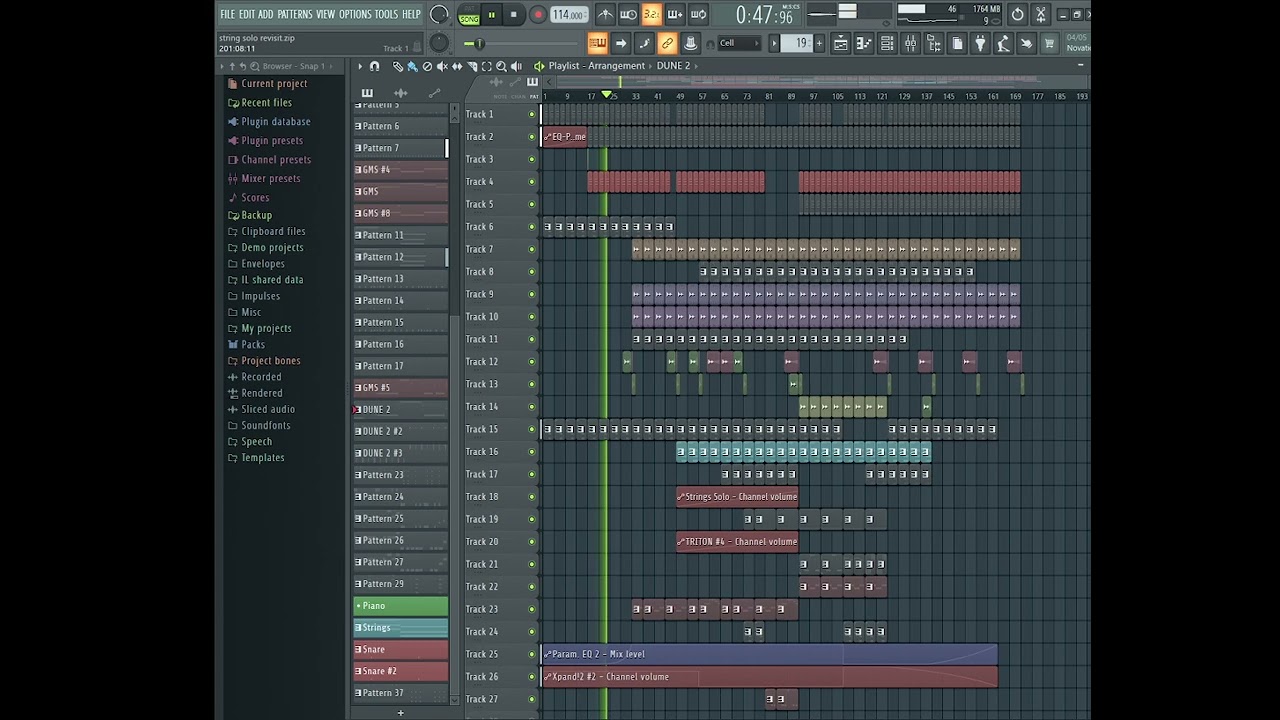The width and height of the screenshot is (1280, 720).
Task: Toggle the playlist snap magnet icon
Action: coord(374,66)
